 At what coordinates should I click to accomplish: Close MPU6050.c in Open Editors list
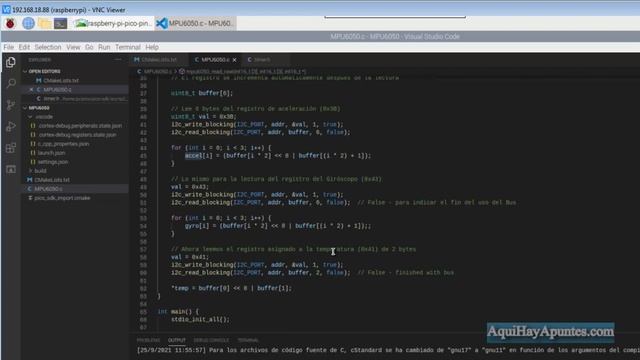click(x=31, y=89)
